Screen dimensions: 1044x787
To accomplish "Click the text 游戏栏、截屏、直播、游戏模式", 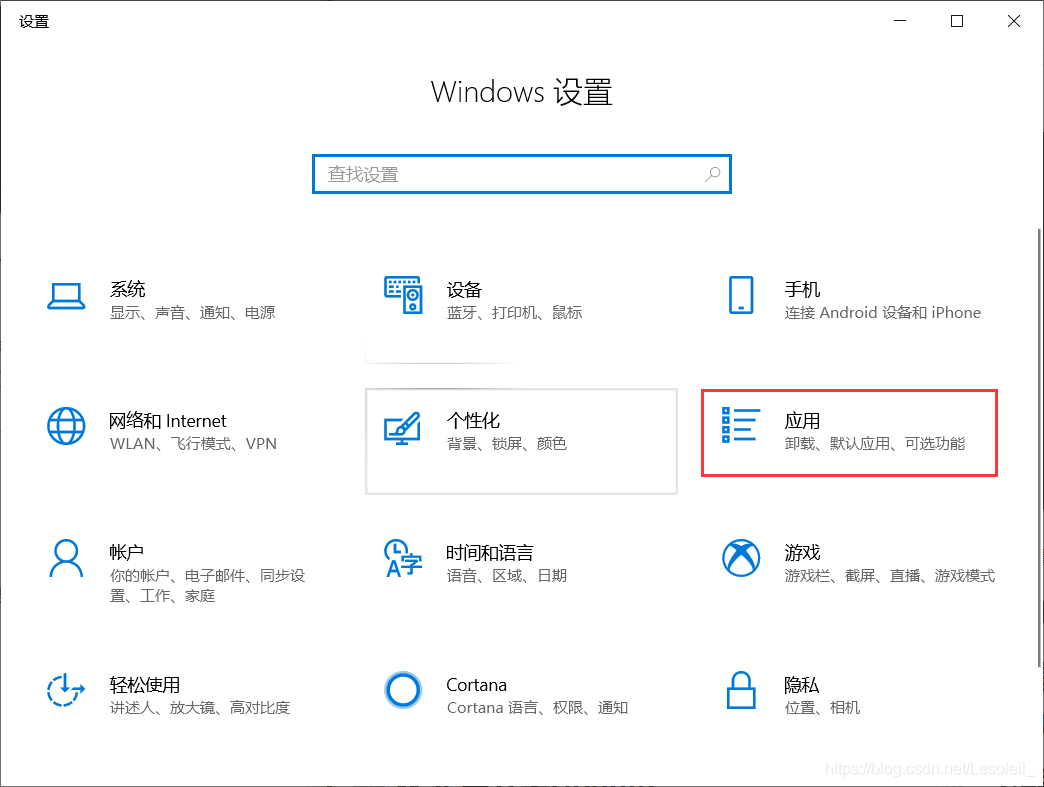I will (x=890, y=575).
